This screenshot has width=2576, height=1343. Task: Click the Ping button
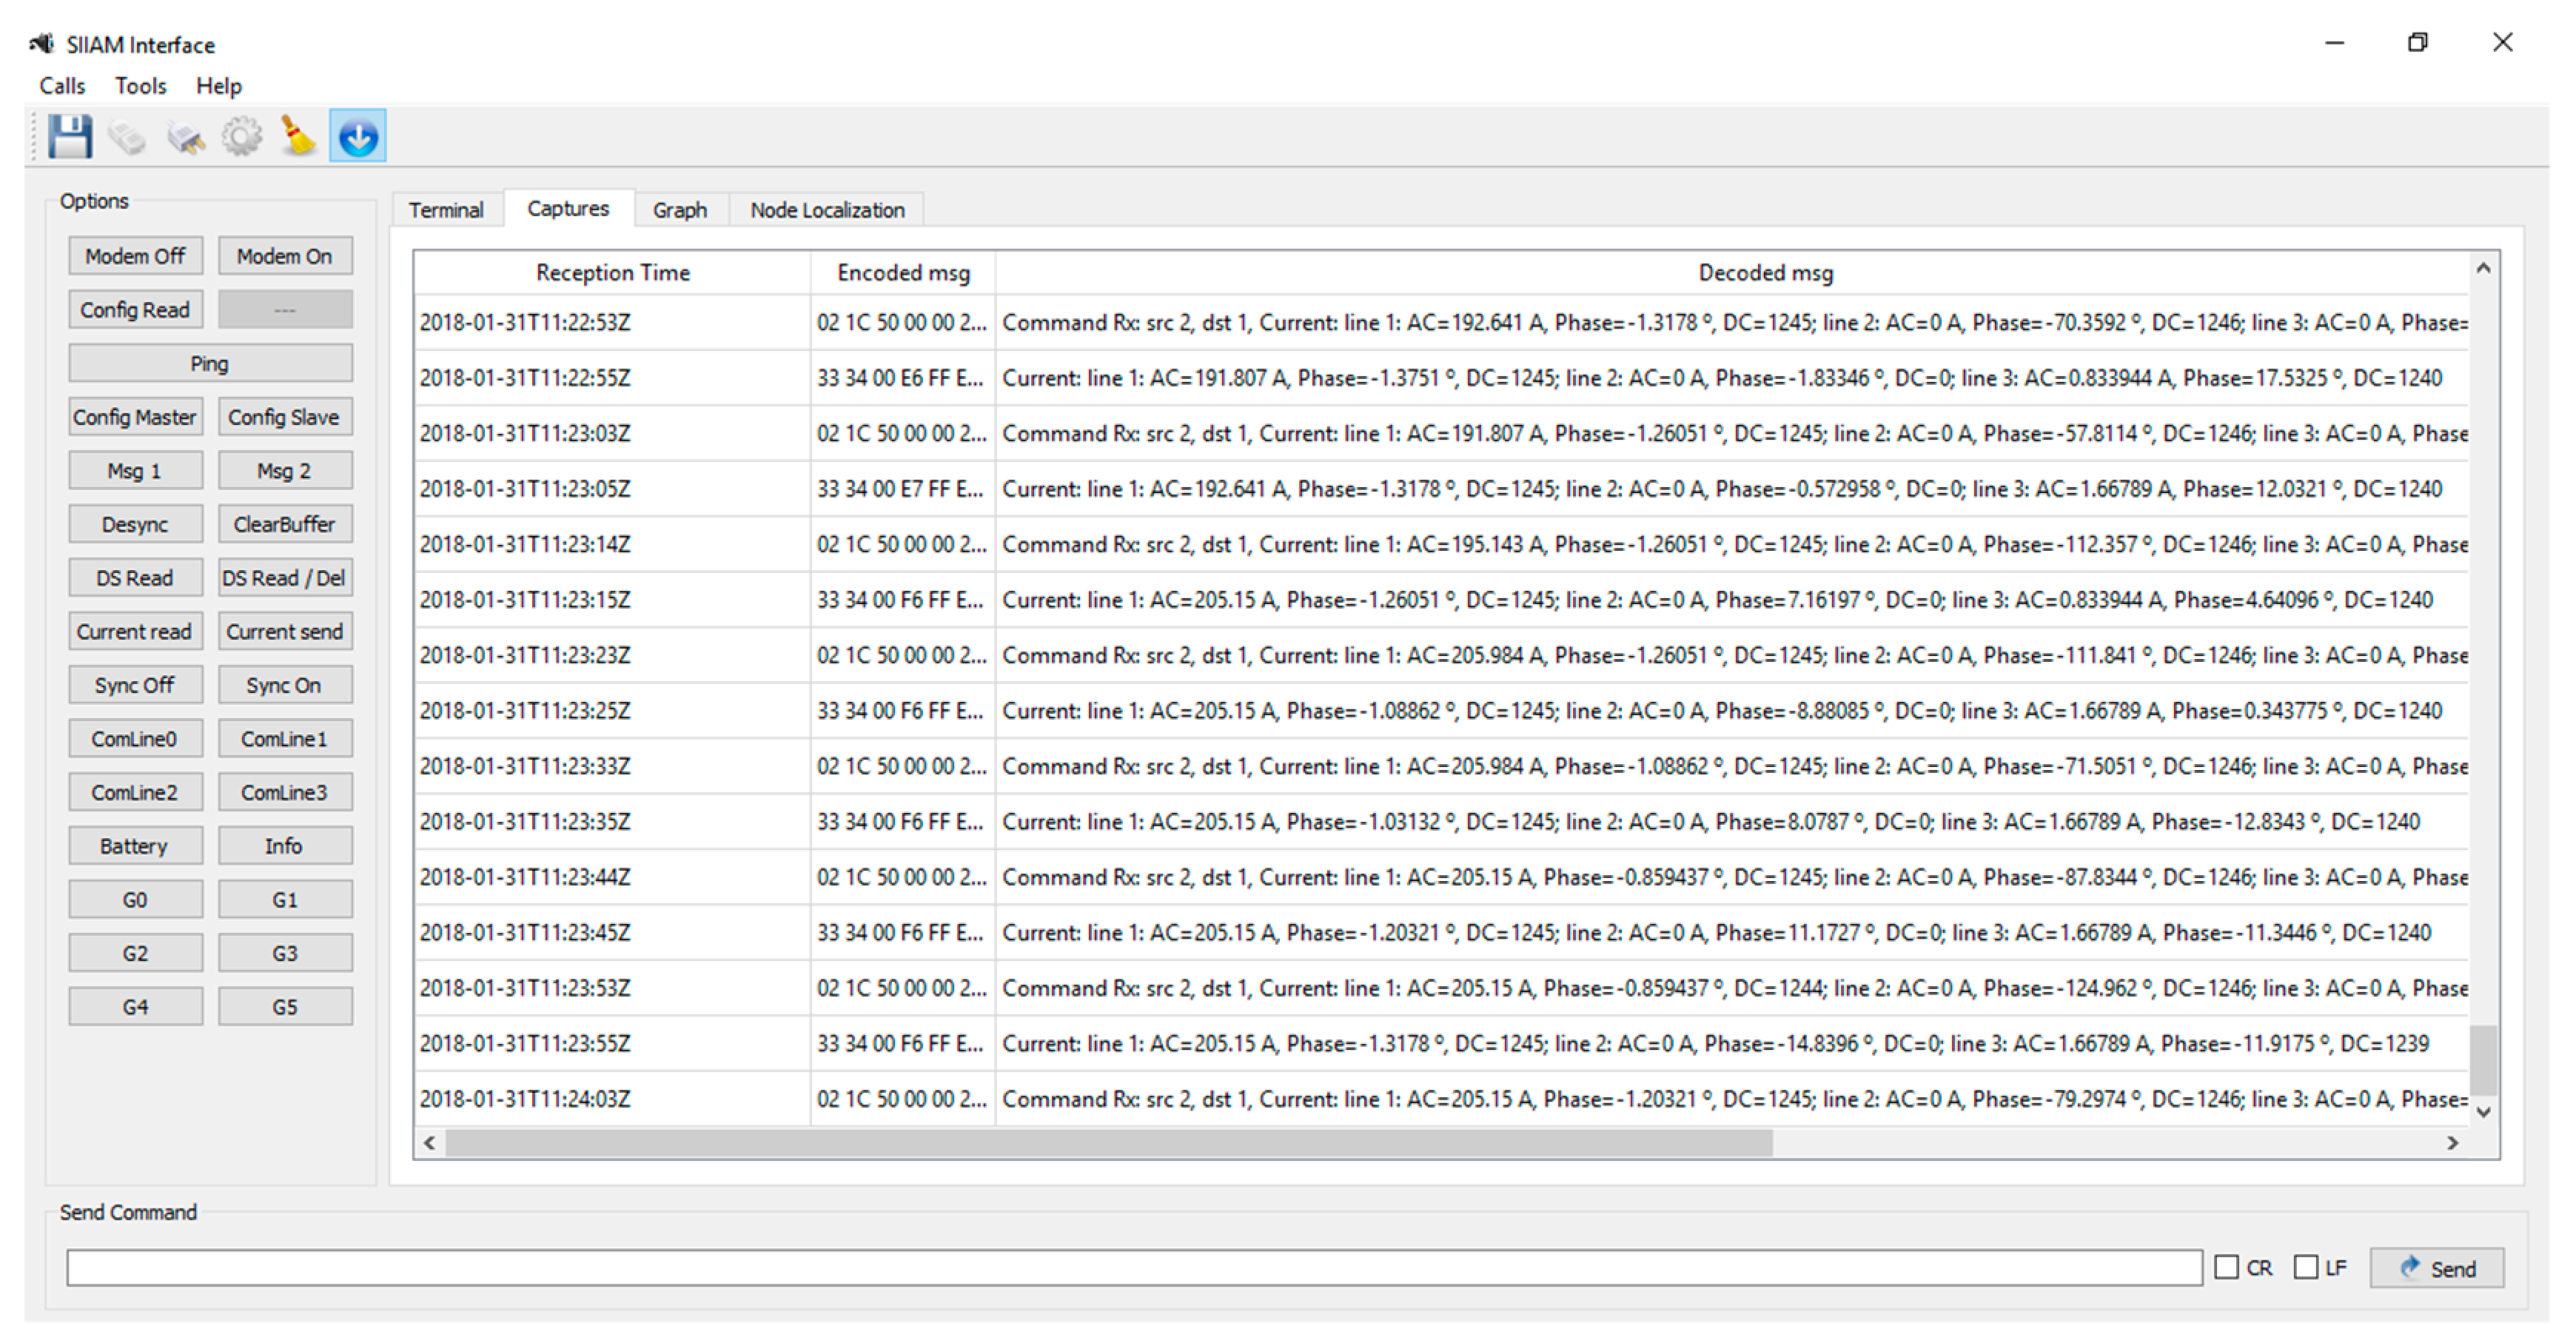[x=210, y=363]
